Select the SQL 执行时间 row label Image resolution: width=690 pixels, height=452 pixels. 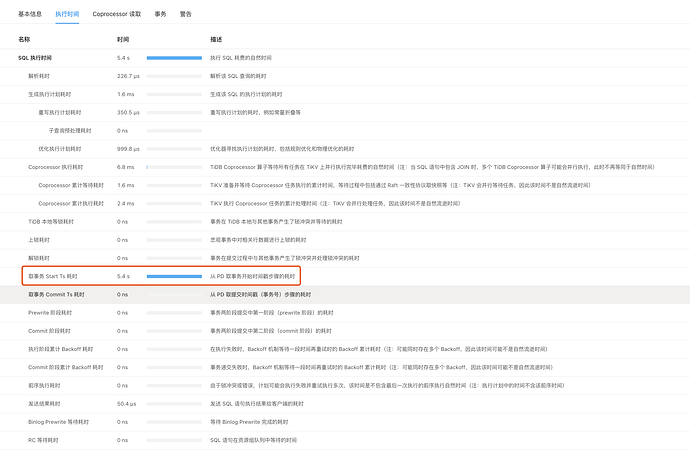click(35, 58)
